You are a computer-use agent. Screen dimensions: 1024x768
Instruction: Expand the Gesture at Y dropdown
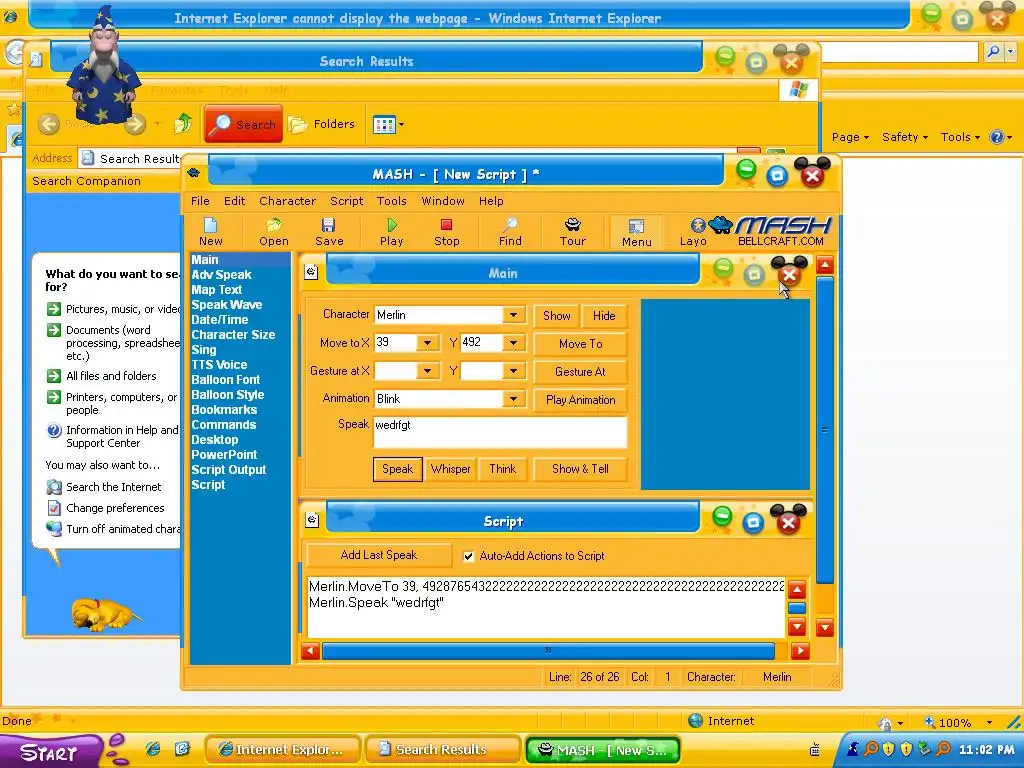click(513, 371)
